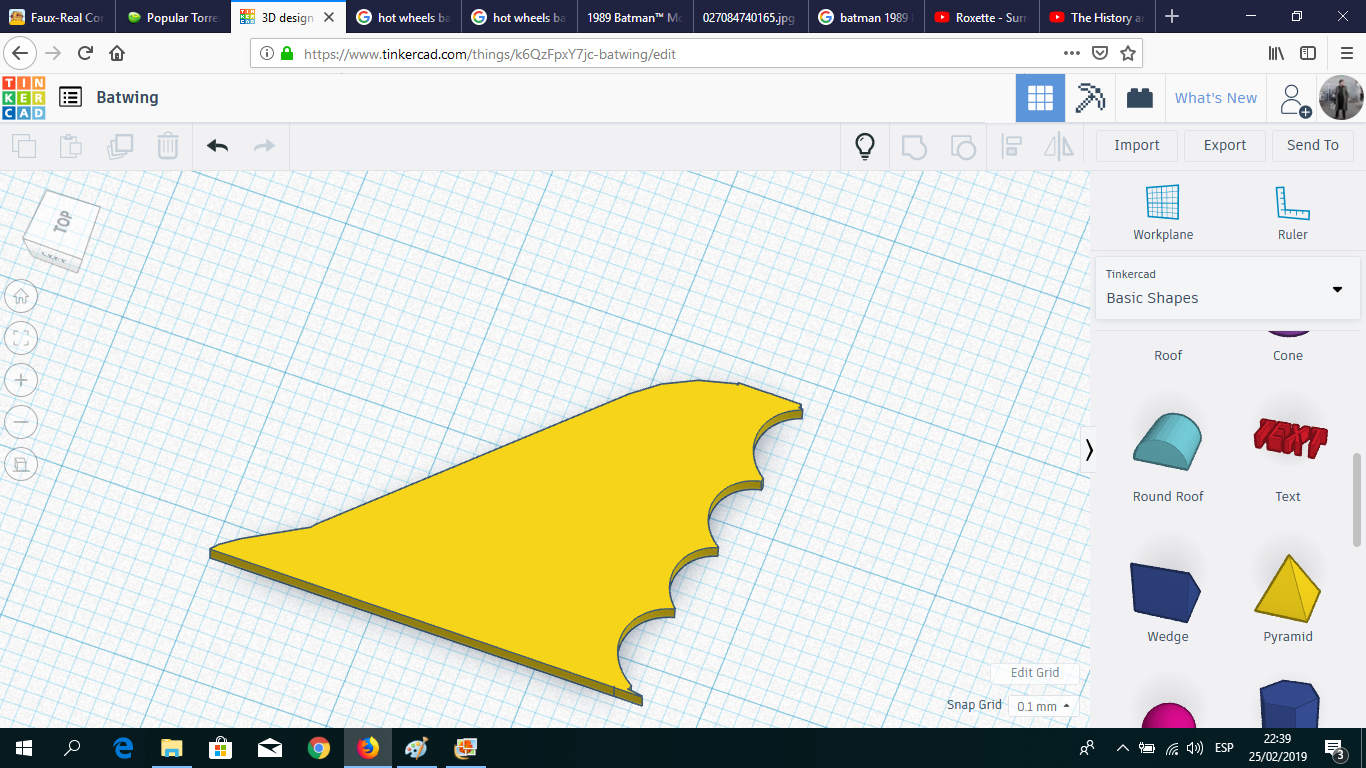This screenshot has height=768, width=1366.
Task: Click the Group shapes icon
Action: coord(914,146)
